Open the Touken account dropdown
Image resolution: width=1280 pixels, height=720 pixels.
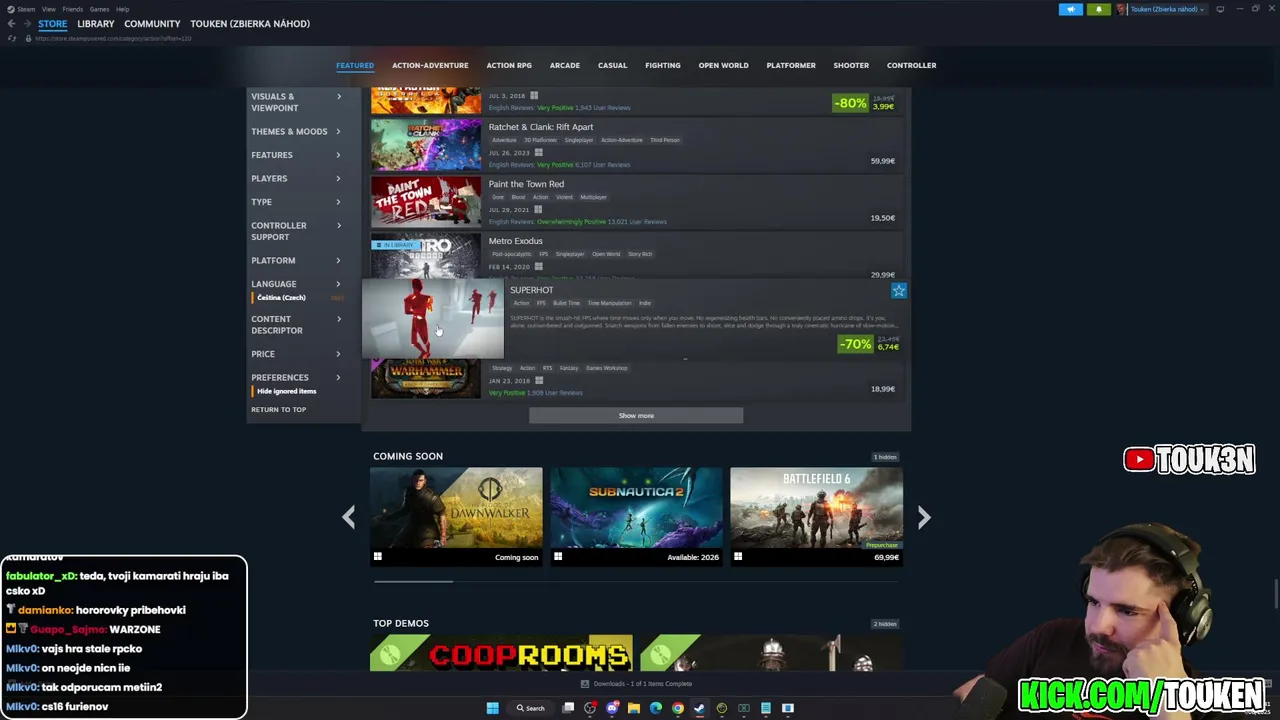(x=1168, y=9)
